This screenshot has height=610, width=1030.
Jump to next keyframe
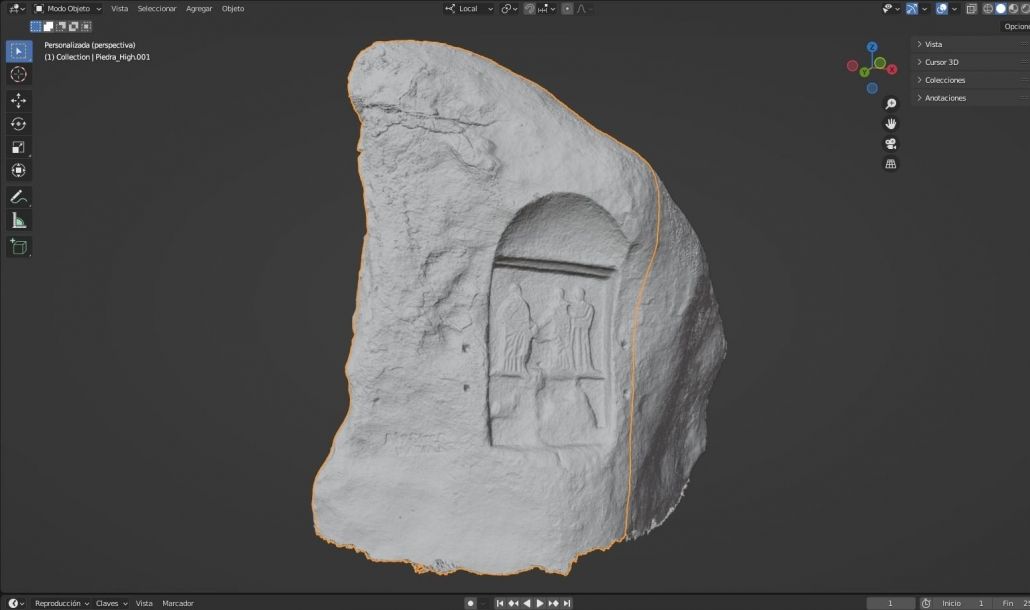(x=553, y=603)
